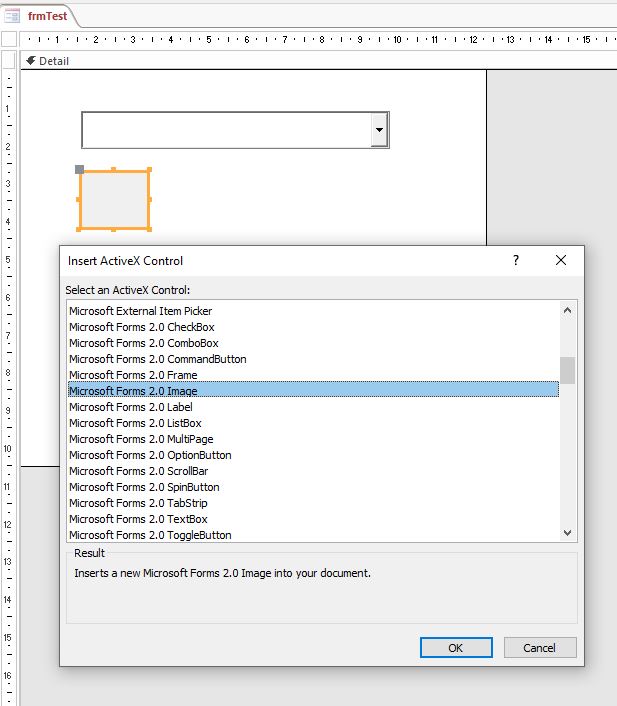Cancel the Insert ActiveX Control dialog
The width and height of the screenshot is (617, 706).
pos(540,647)
